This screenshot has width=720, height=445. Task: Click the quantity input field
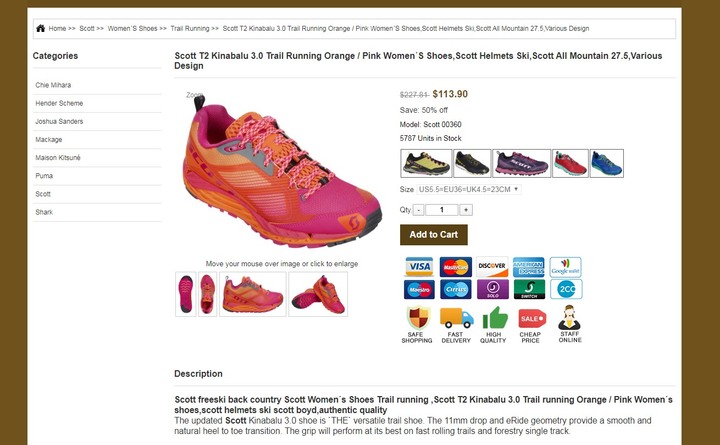coord(442,210)
